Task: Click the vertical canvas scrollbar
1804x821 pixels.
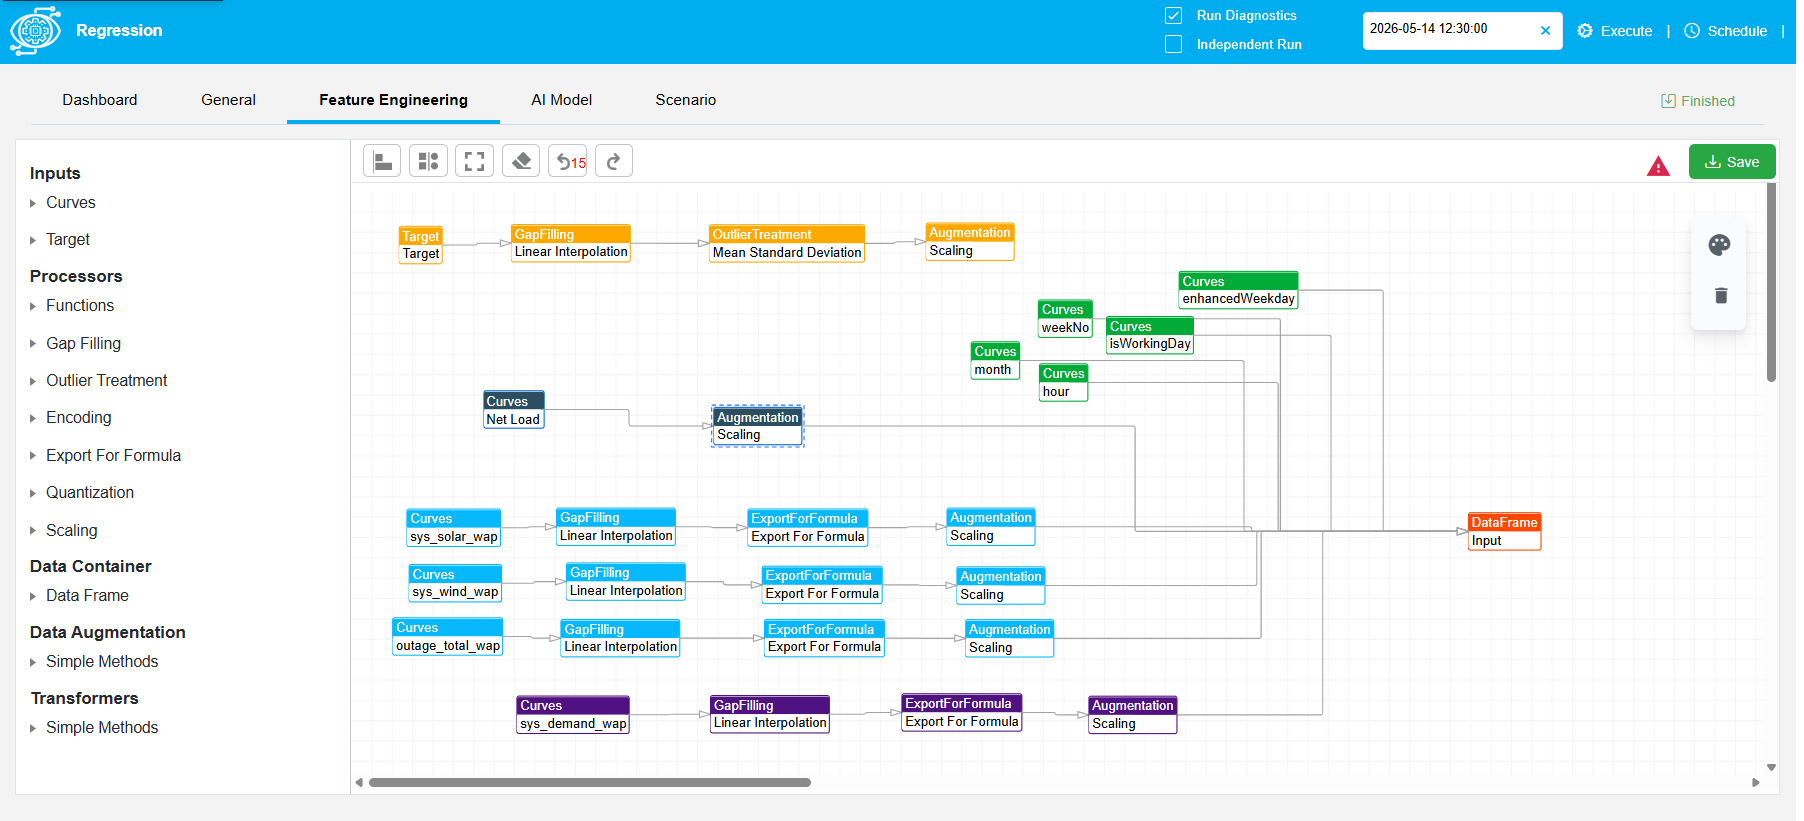Action: point(1771,282)
